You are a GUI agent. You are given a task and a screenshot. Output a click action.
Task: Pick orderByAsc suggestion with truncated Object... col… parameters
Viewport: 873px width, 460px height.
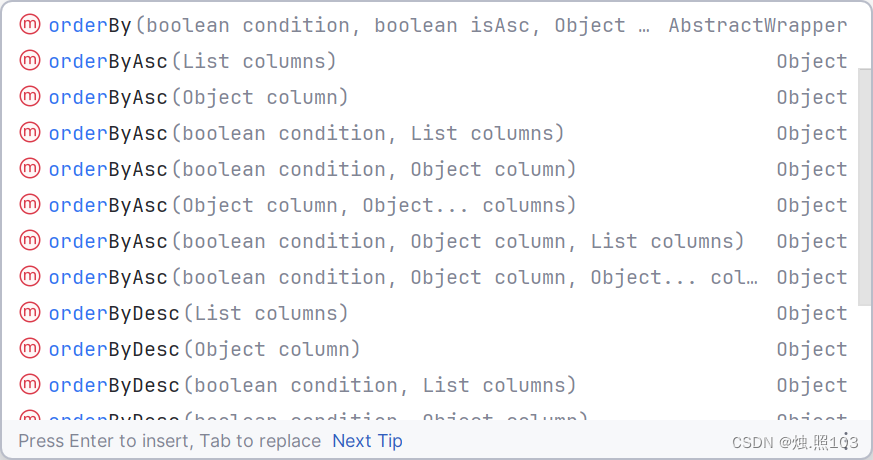click(433, 277)
